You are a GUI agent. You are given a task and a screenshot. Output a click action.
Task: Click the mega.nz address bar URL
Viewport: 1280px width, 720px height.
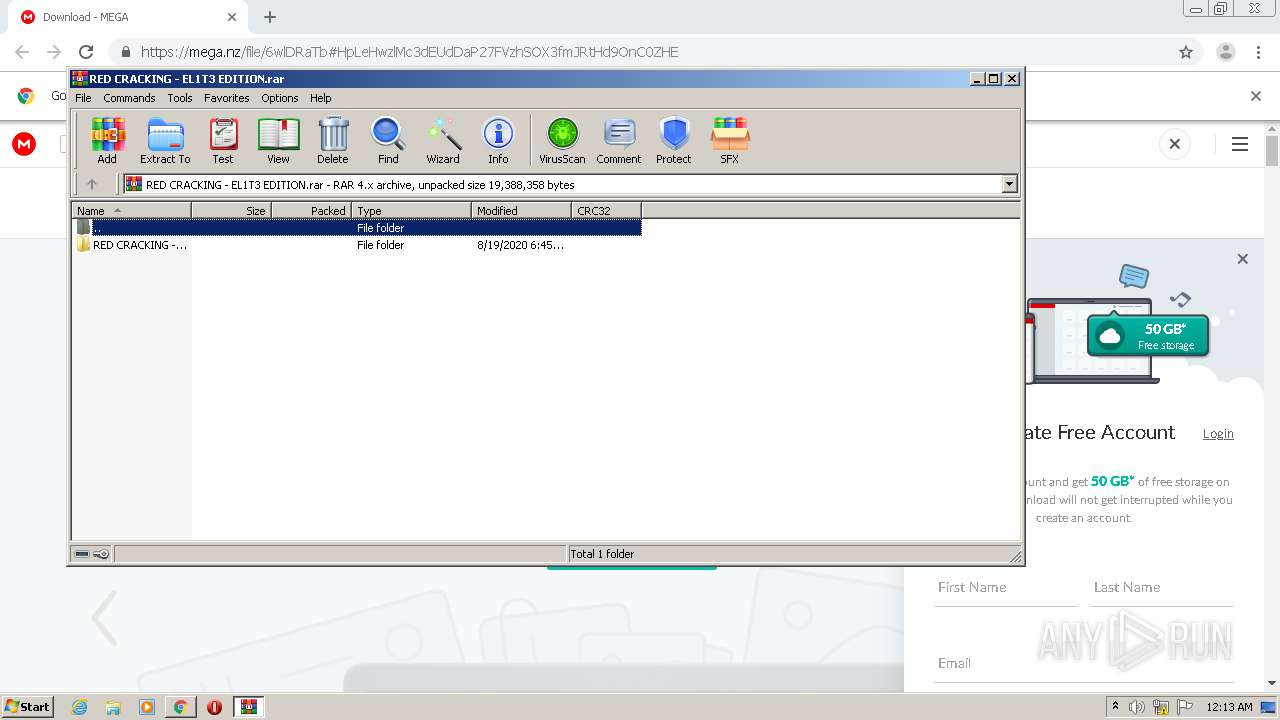coord(409,52)
